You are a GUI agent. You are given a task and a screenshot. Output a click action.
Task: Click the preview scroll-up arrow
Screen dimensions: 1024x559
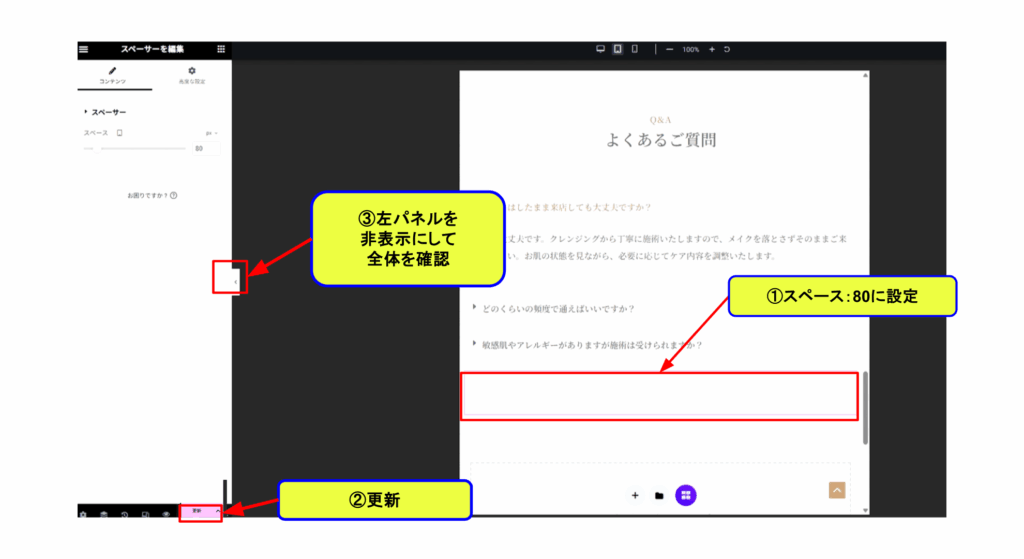click(x=865, y=75)
